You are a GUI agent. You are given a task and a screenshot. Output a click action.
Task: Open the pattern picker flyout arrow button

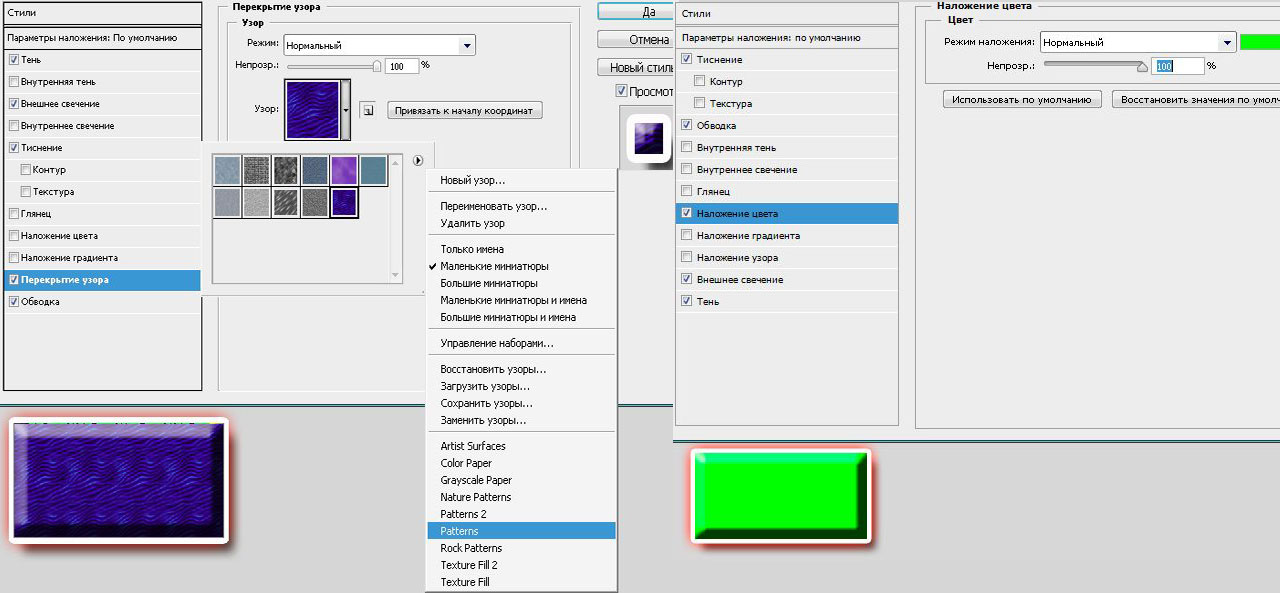pyautogui.click(x=417, y=161)
